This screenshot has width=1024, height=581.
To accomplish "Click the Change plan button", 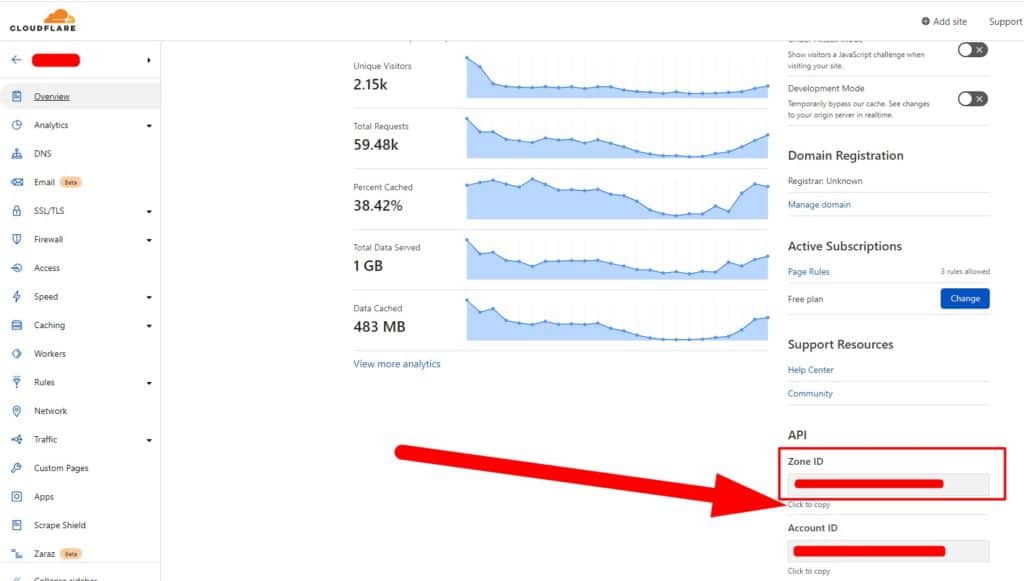I will [x=965, y=298].
